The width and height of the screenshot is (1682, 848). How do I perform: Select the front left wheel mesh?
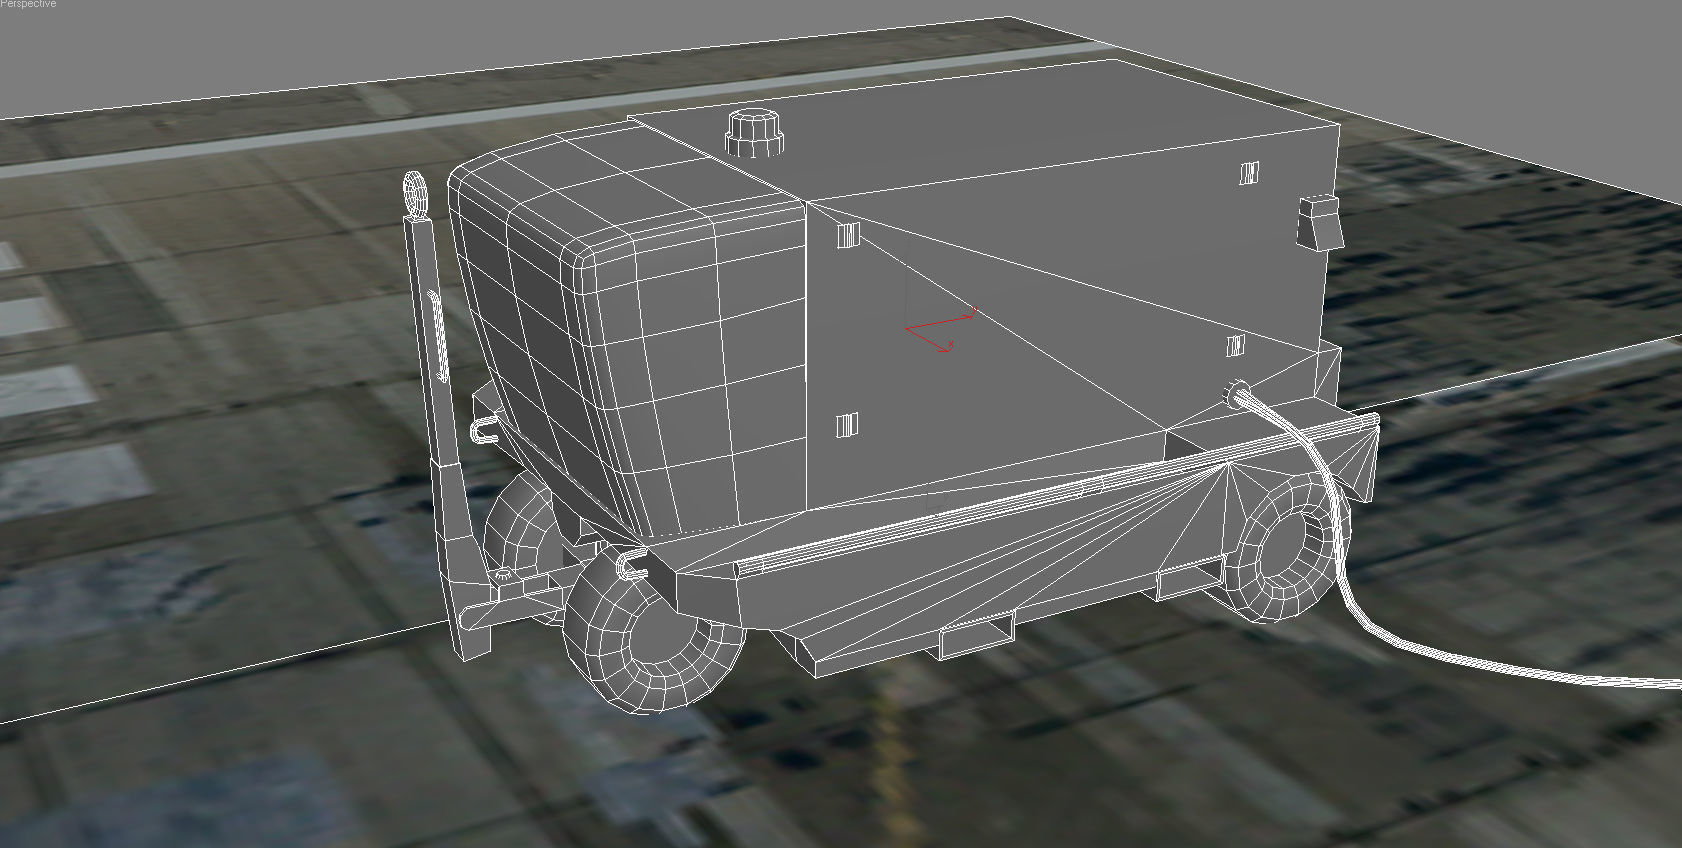click(x=655, y=631)
